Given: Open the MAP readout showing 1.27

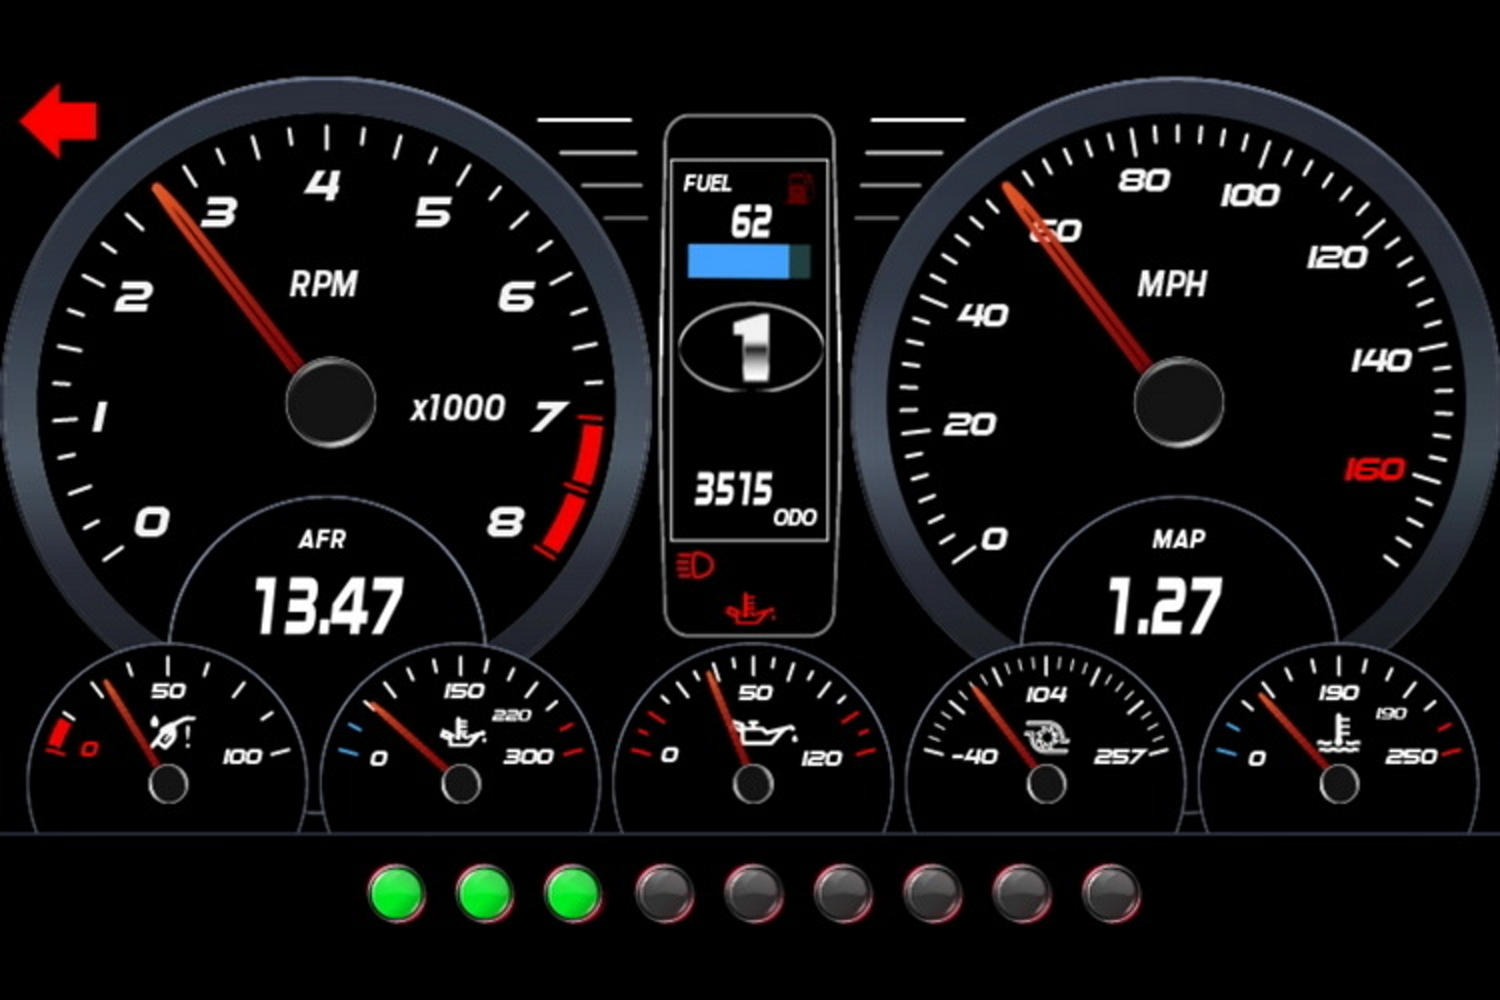Looking at the screenshot, I should pos(1165,606).
